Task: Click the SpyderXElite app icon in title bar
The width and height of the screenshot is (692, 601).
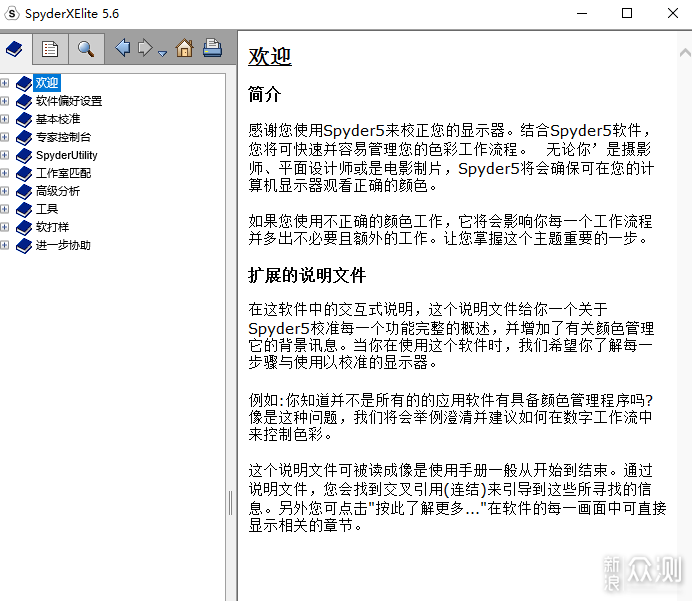Action: [12, 13]
